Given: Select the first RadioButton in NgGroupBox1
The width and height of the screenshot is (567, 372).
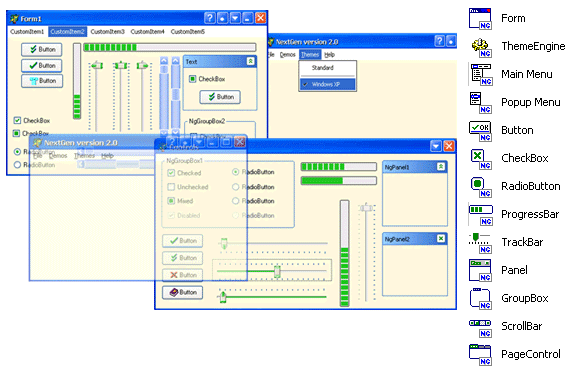Looking at the screenshot, I should (x=235, y=172).
